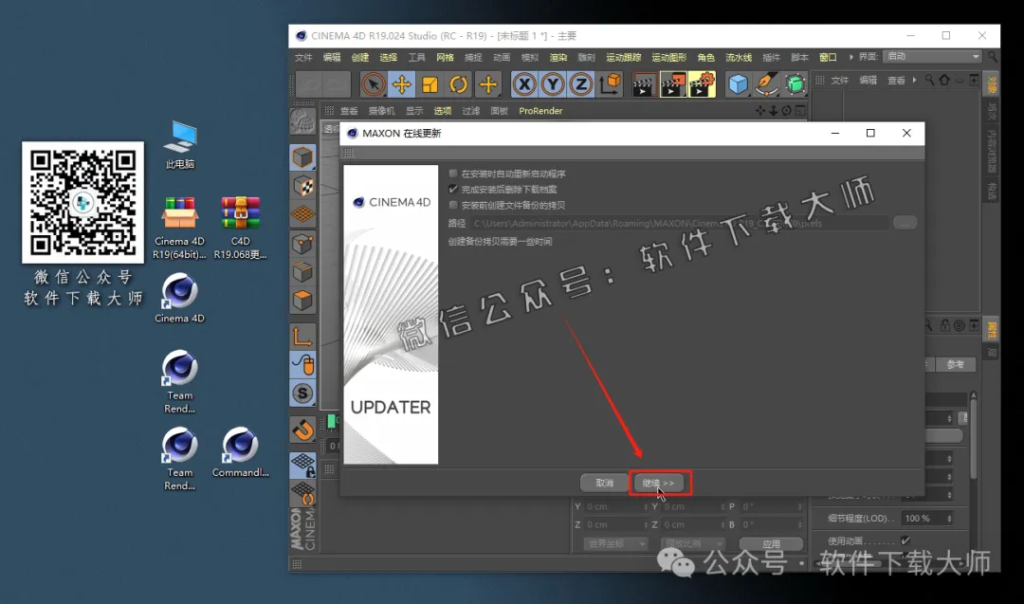
Task: Click the cube primitive icon
Action: 738,84
